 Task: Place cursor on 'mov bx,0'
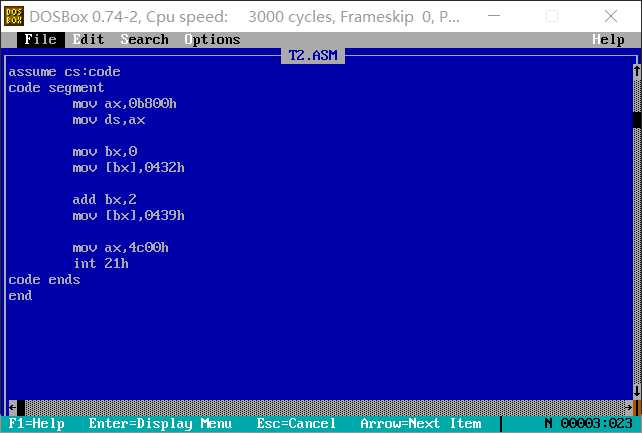click(104, 151)
